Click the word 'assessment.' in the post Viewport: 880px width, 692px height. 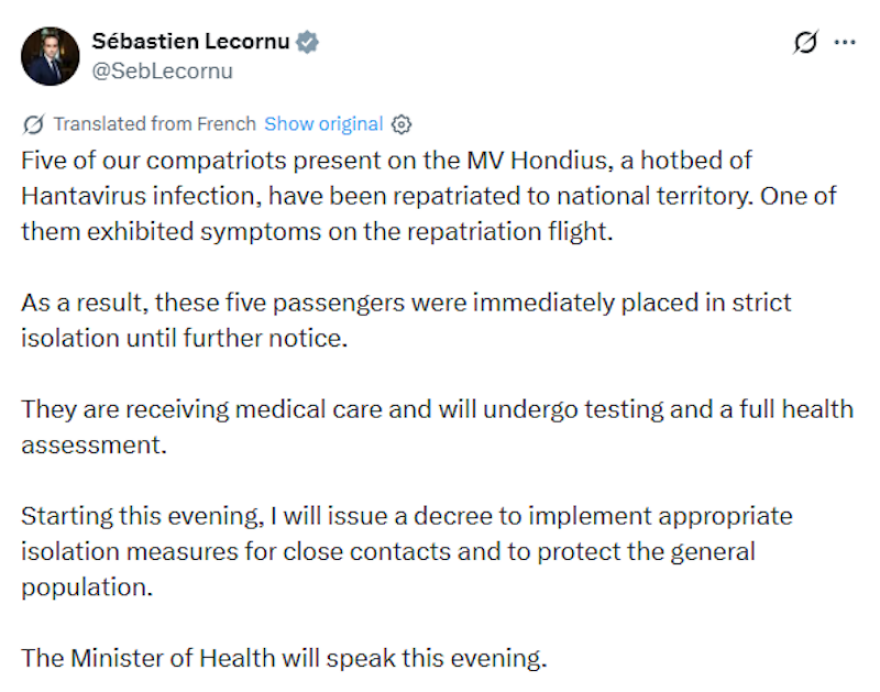pos(94,445)
